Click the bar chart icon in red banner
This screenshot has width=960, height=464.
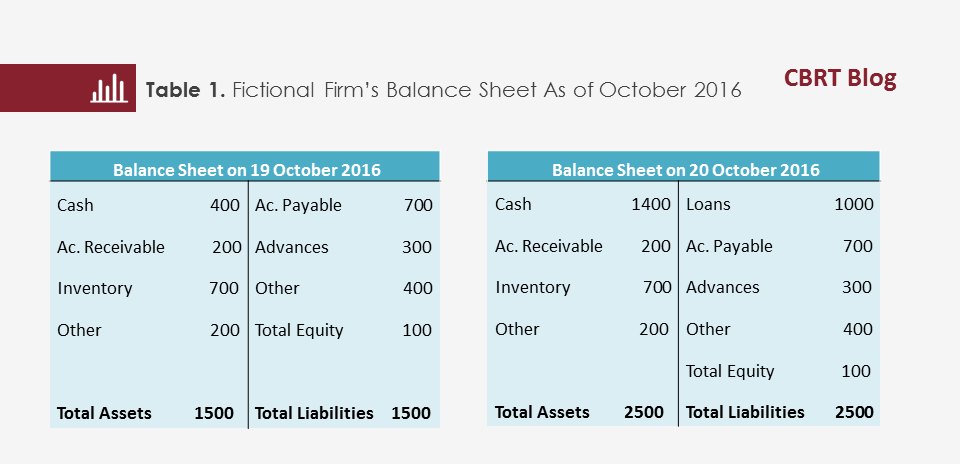tap(109, 91)
